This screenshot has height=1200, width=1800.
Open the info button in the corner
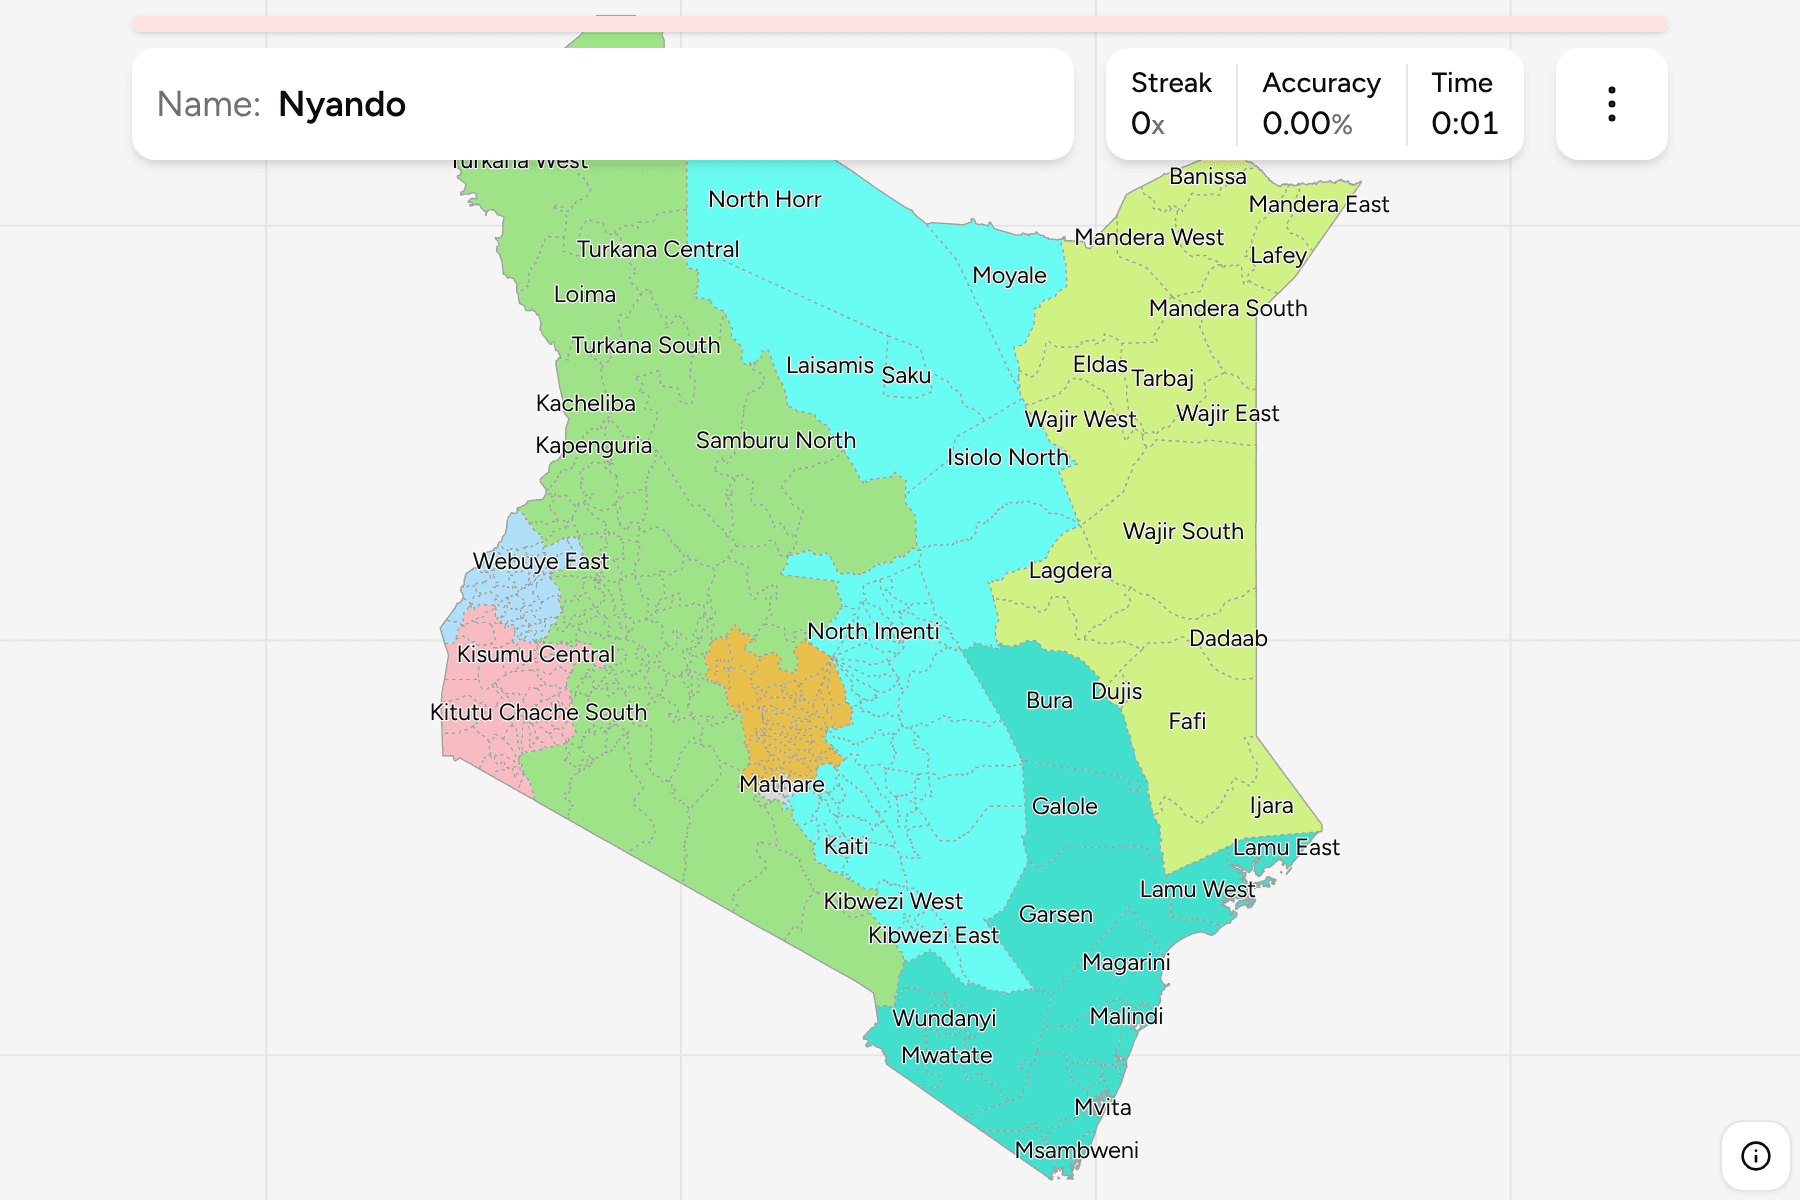[x=1755, y=1156]
